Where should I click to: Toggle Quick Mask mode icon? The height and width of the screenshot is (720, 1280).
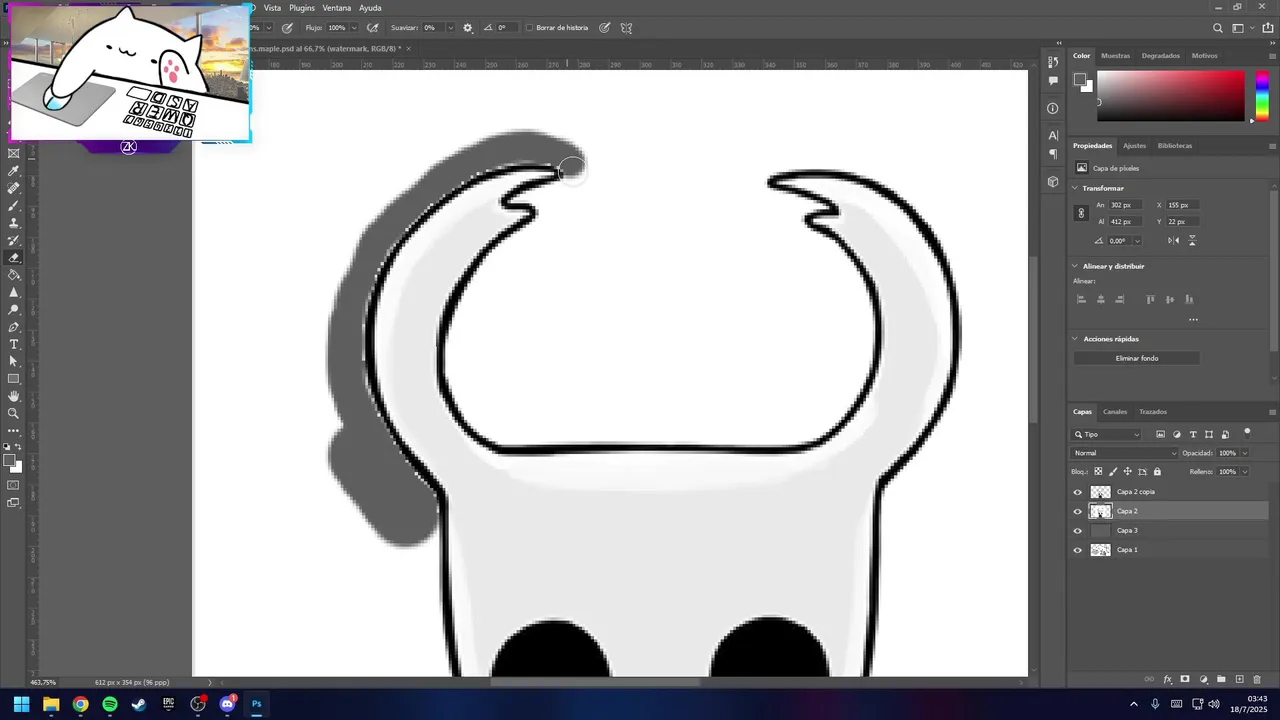coord(13,485)
